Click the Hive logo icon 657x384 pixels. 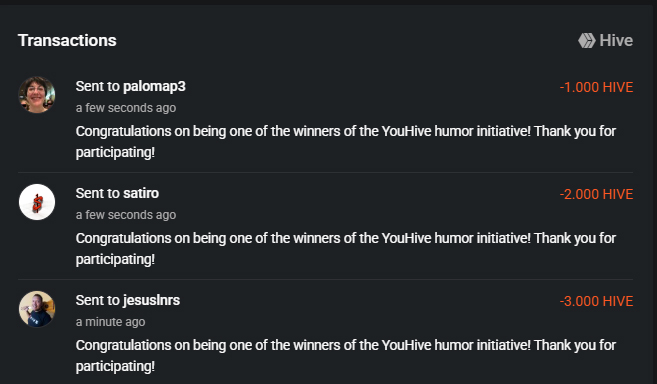point(587,41)
